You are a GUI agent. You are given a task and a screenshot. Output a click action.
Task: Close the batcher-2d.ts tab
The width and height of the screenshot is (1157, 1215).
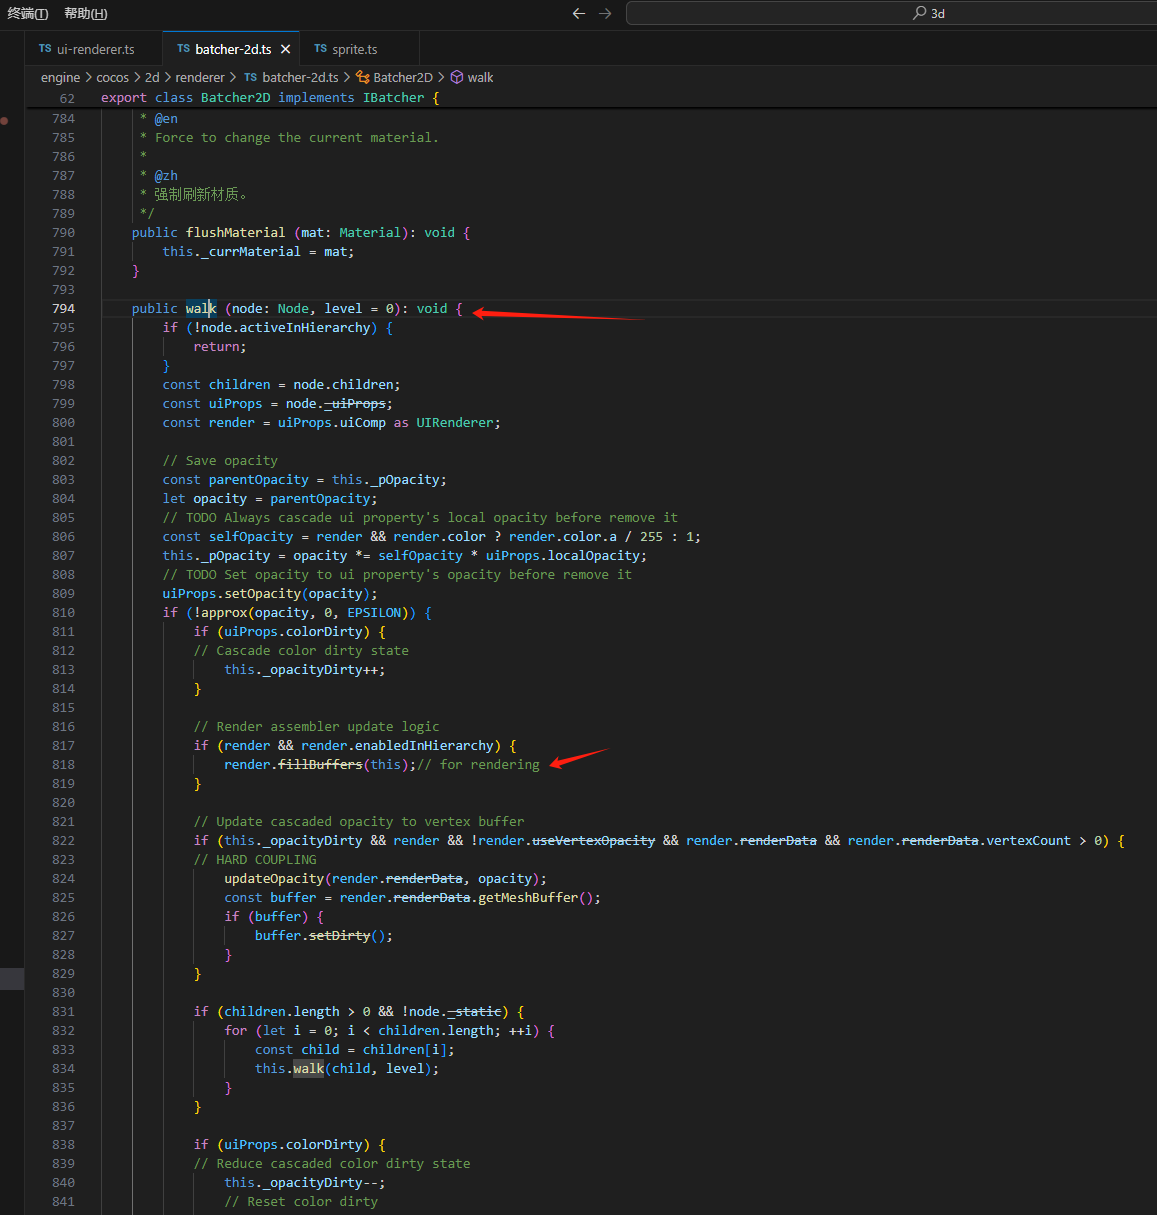[286, 49]
